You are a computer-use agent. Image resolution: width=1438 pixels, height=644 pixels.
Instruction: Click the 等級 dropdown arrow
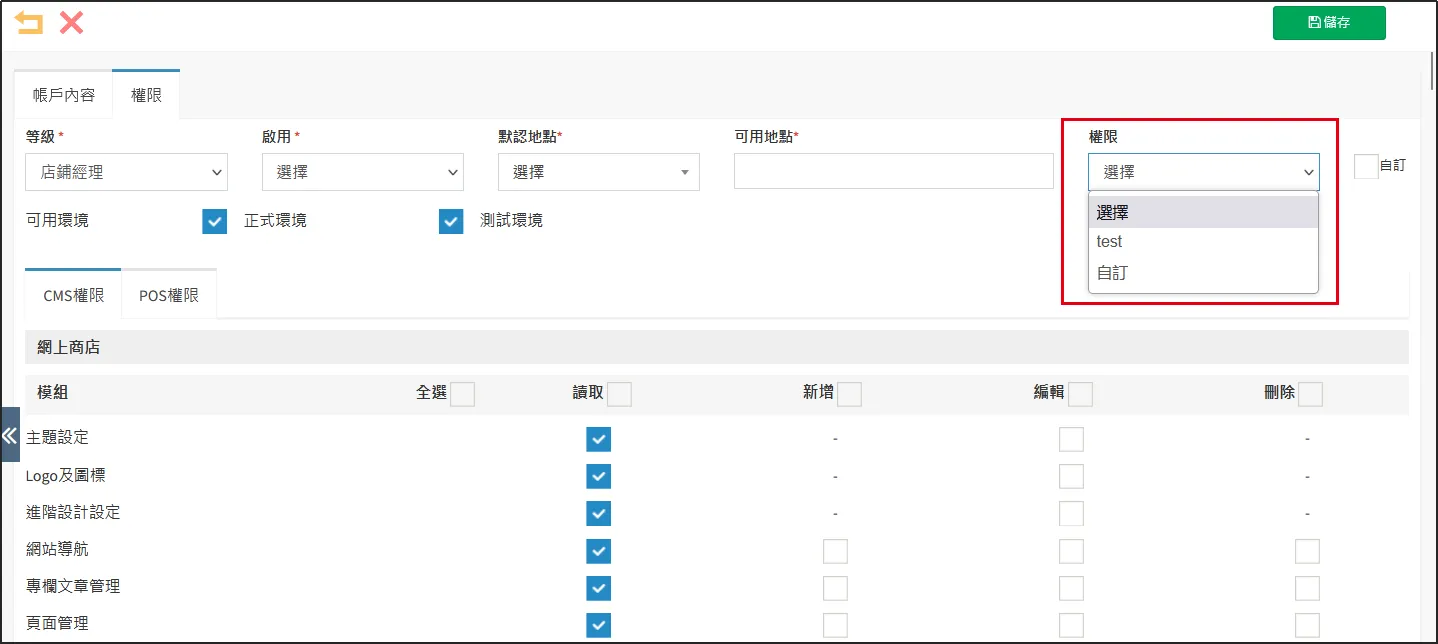pyautogui.click(x=216, y=171)
